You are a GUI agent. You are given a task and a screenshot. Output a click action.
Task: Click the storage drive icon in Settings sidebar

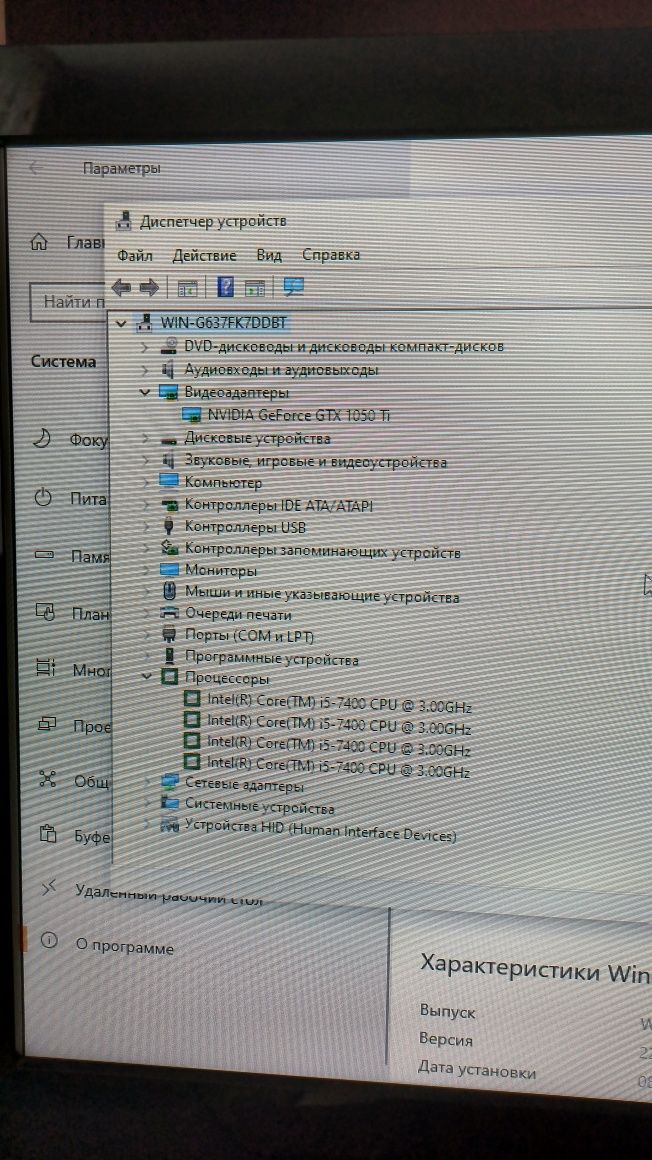44,554
